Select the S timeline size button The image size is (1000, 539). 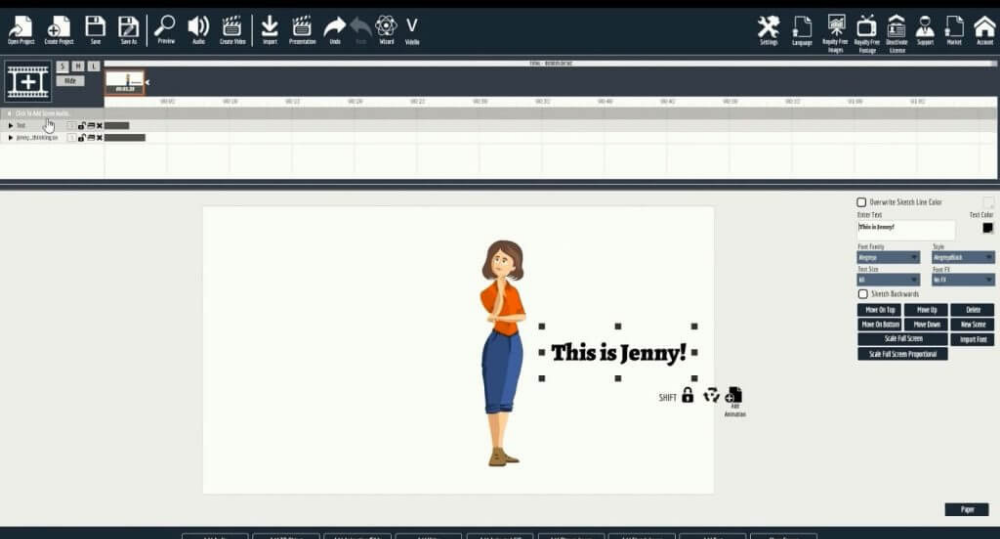[x=62, y=66]
